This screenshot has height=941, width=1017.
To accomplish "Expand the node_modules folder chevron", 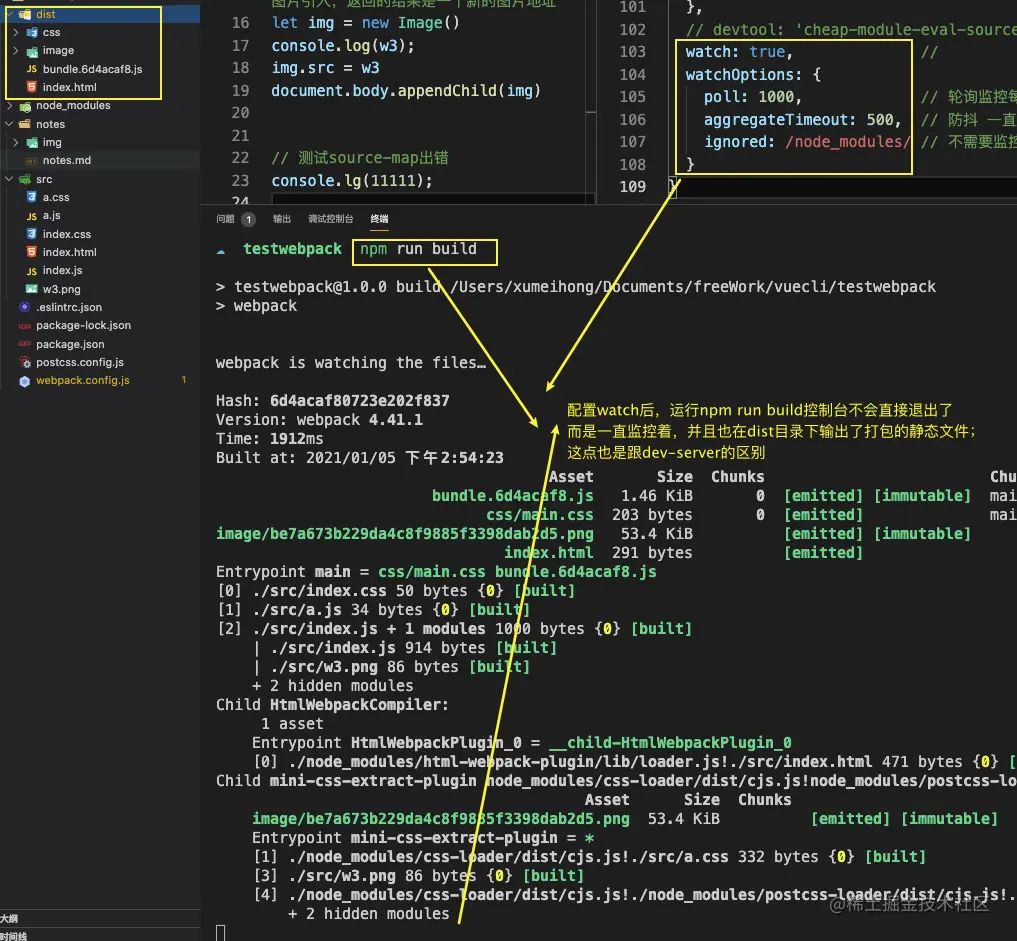I will (10, 105).
